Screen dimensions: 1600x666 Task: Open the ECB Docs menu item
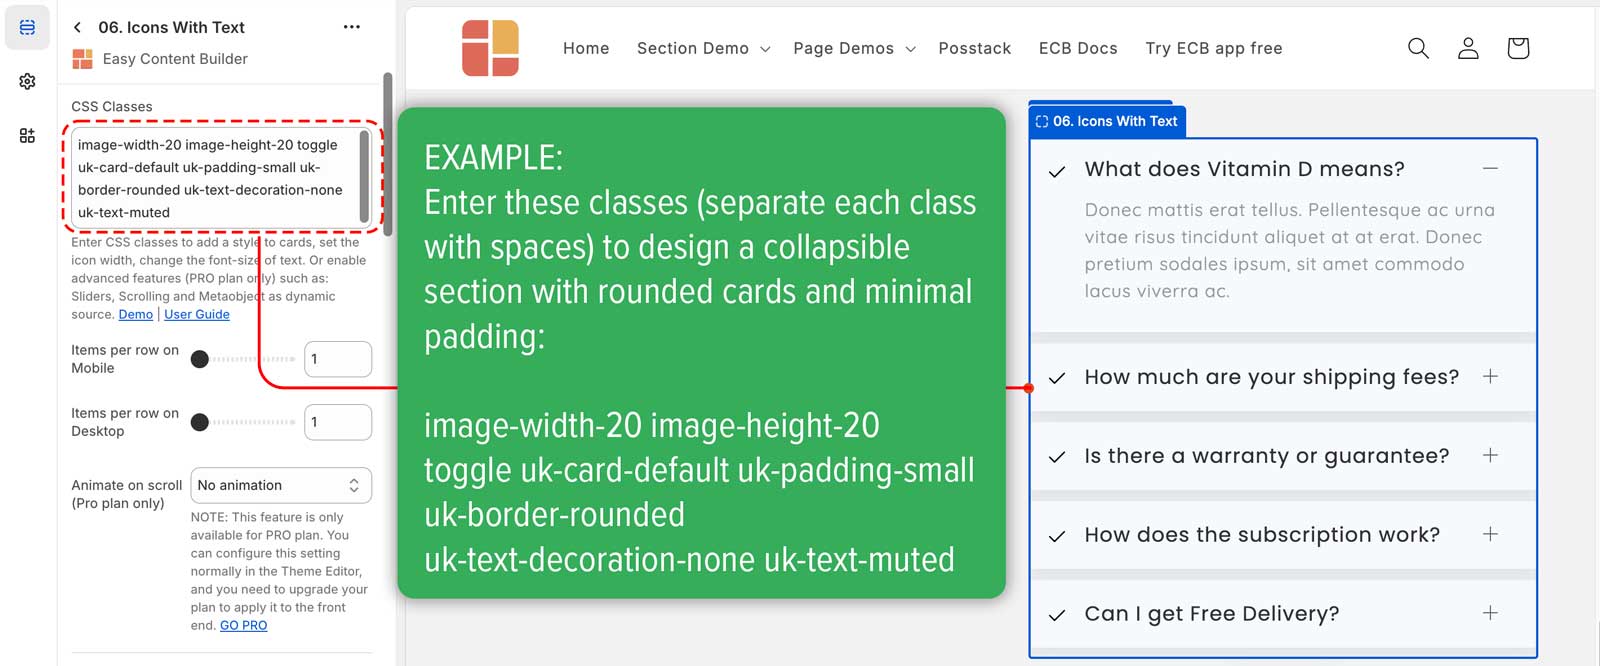click(1078, 48)
